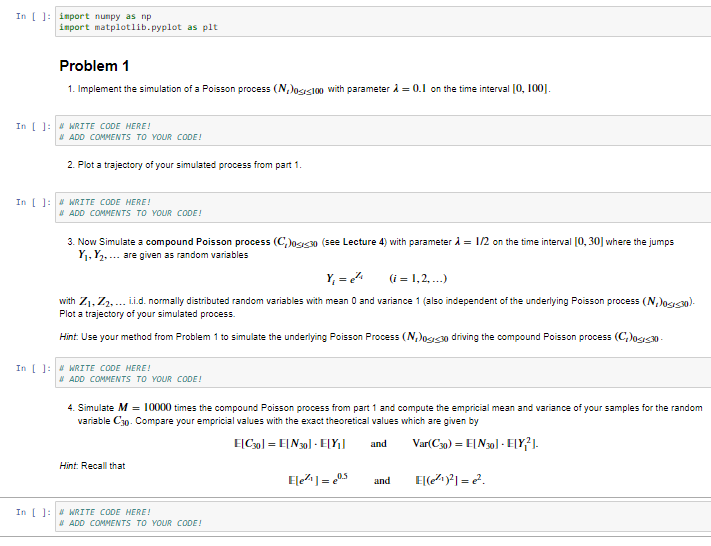
Task: Click the compound Poisson process task text
Action: pyautogui.click(x=371, y=248)
